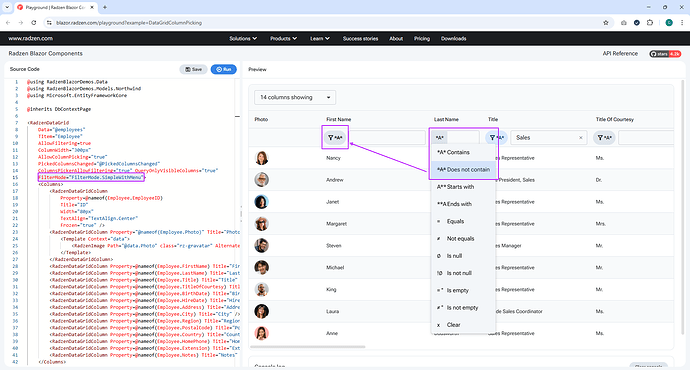Click Michael's photo avatar

[x=261, y=267]
